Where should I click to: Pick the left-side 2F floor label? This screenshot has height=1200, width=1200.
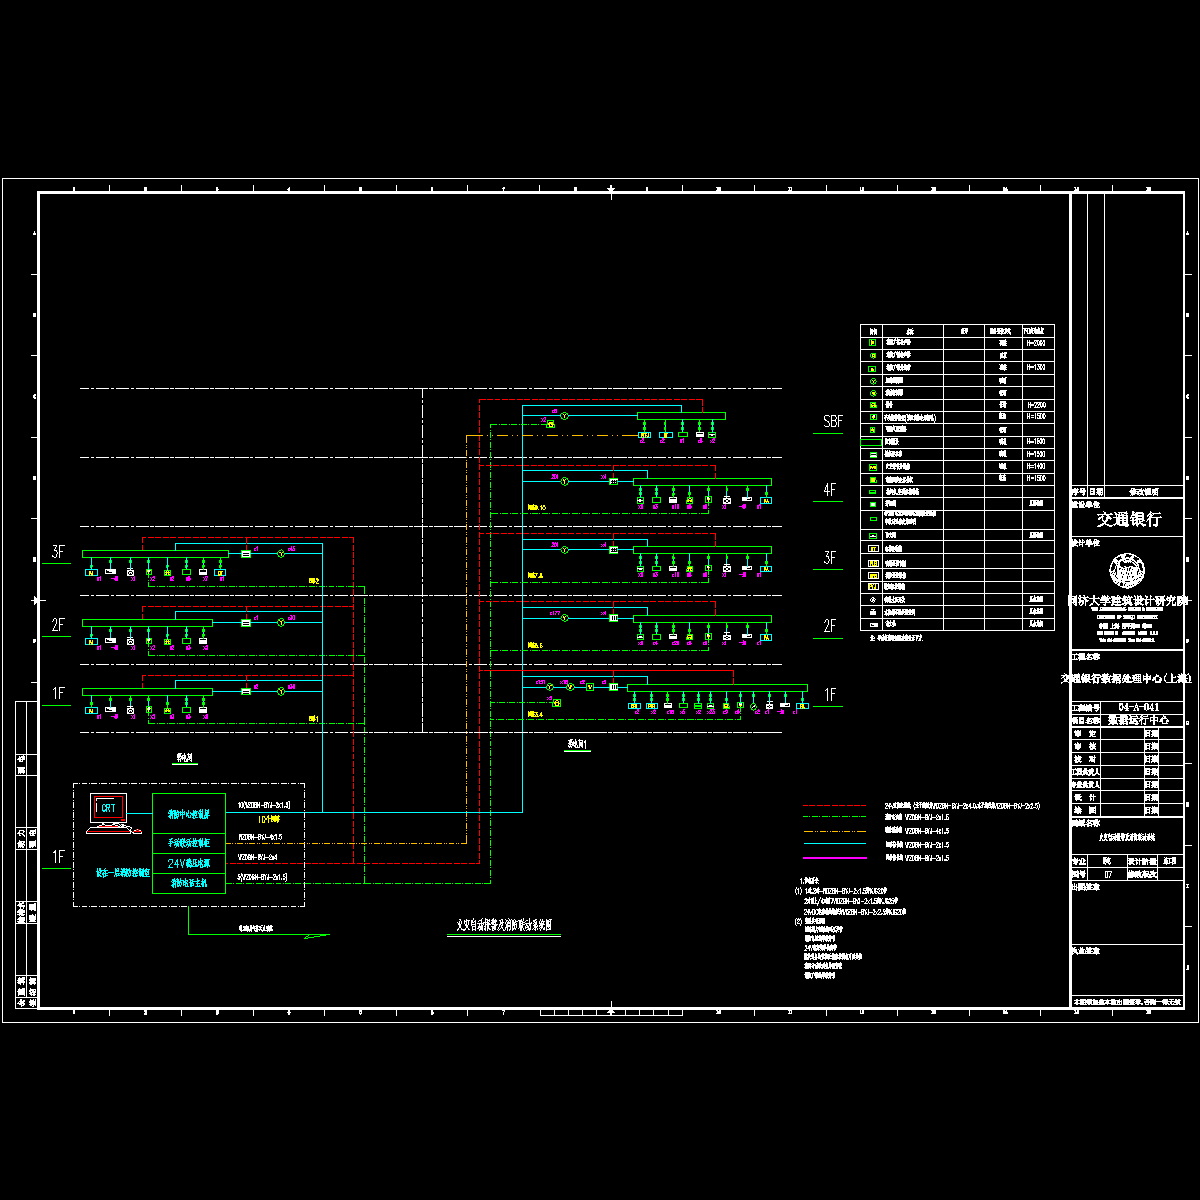58,625
